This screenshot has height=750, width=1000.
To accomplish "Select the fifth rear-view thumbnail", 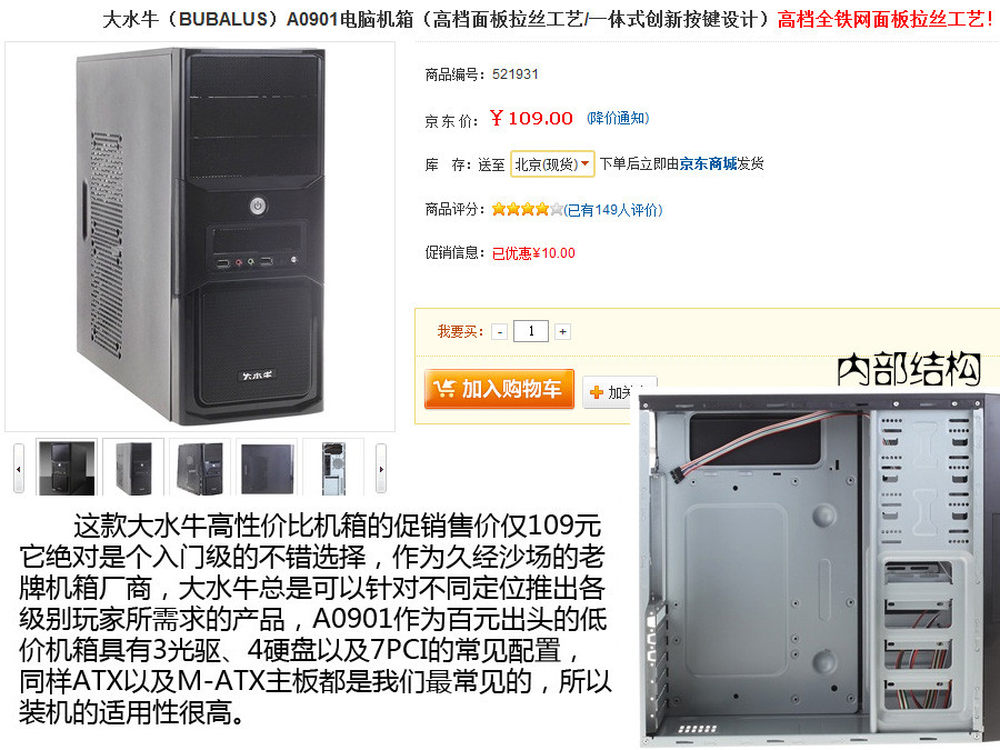I will click(x=334, y=467).
